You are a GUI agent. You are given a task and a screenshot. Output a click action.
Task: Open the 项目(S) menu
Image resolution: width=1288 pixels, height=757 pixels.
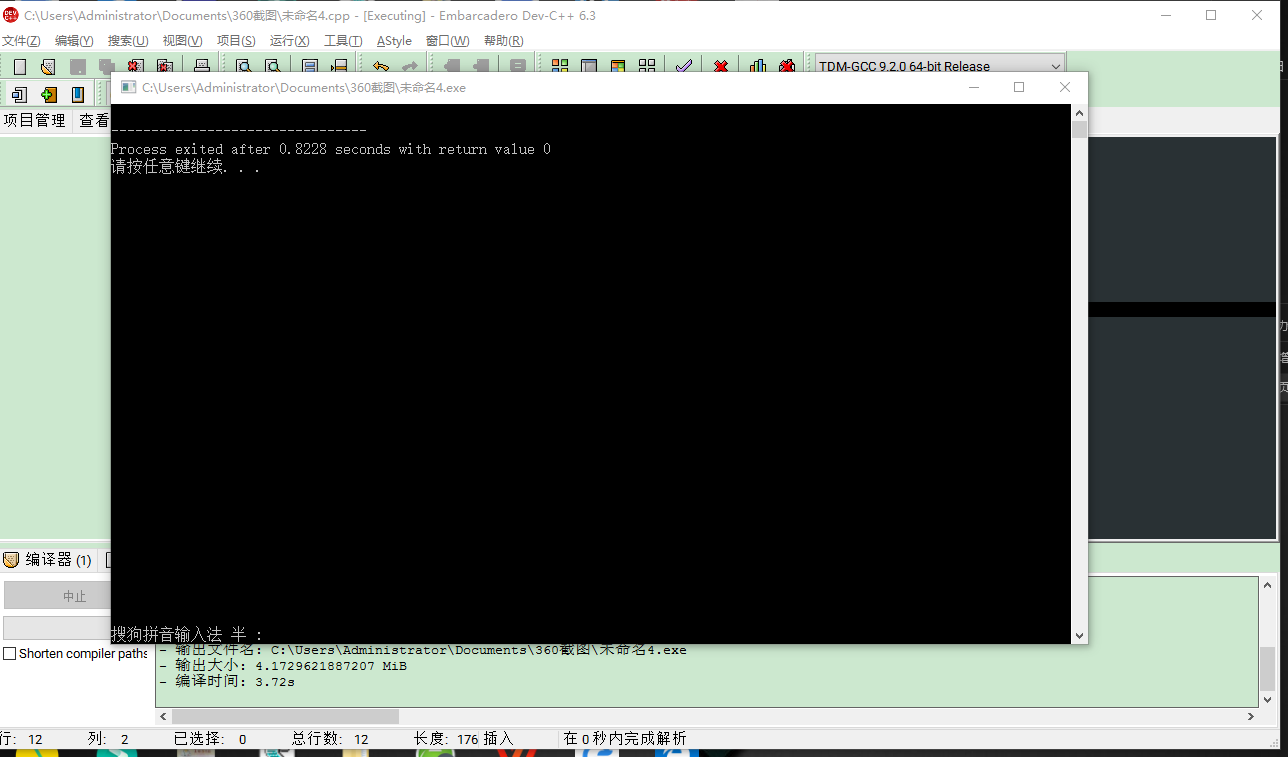click(236, 41)
